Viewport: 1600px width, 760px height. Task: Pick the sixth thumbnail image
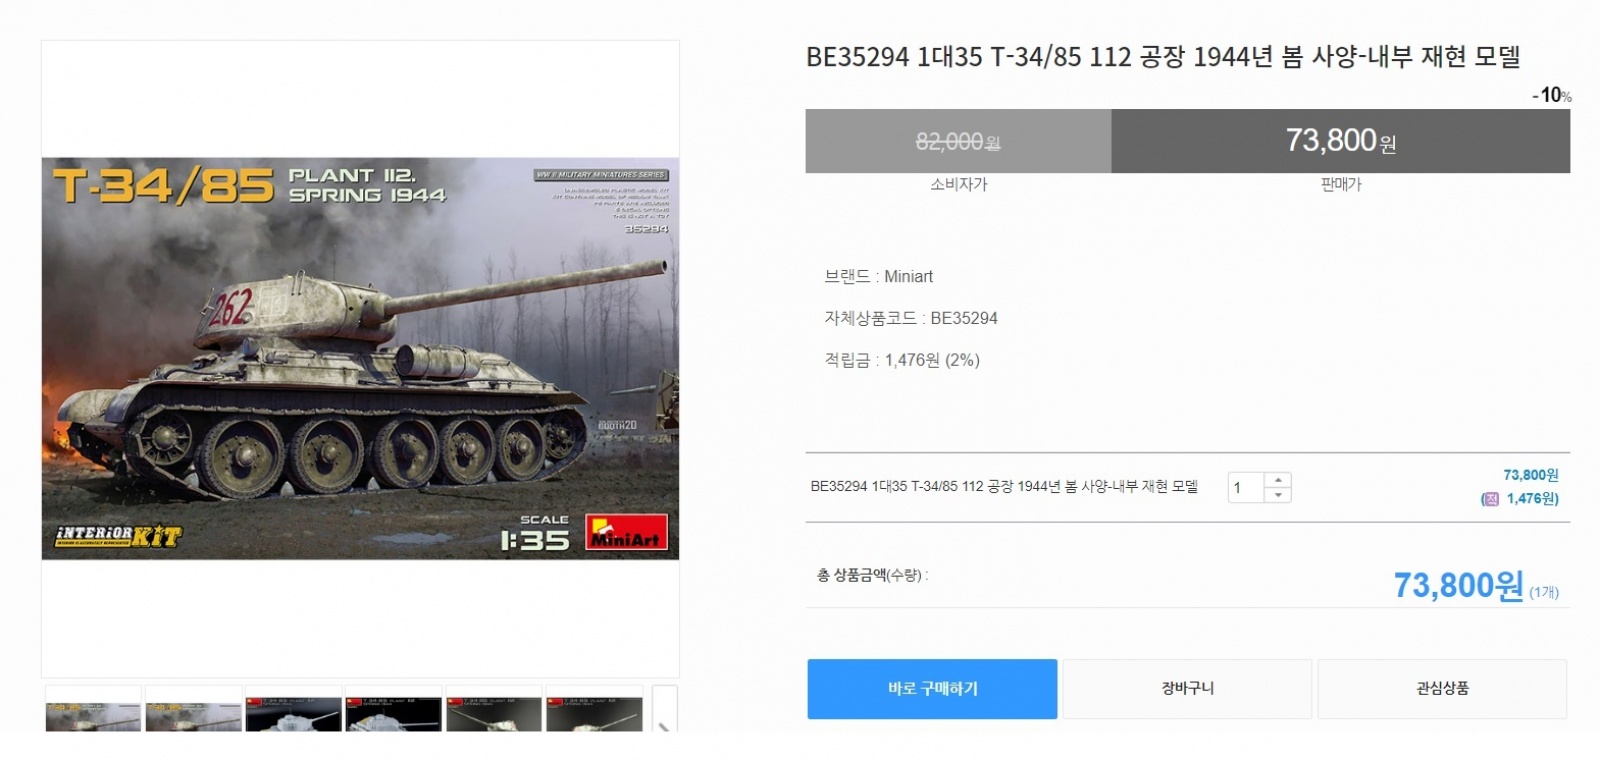[x=593, y=711]
